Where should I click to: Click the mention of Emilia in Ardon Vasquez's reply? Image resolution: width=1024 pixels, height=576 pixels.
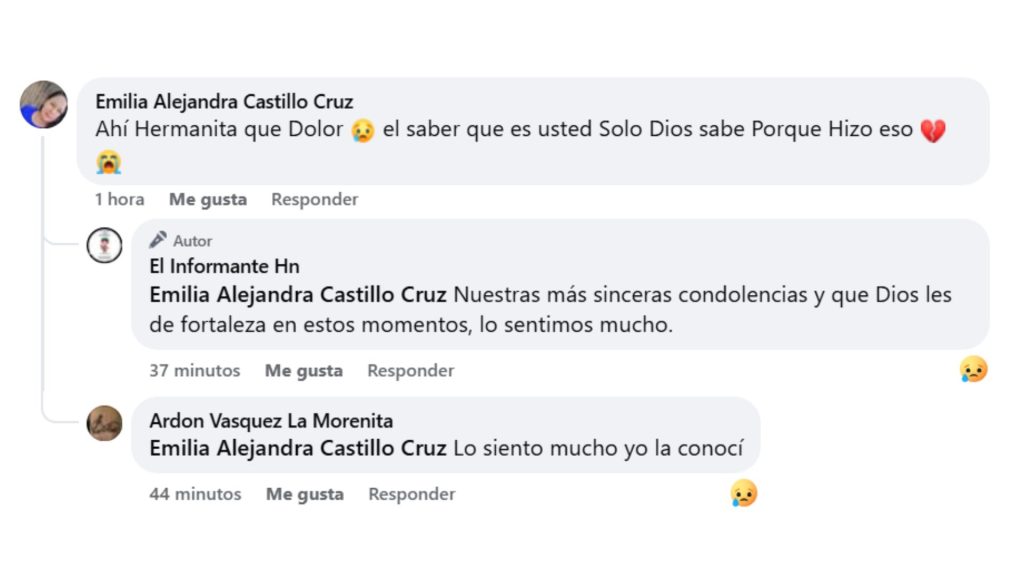[296, 448]
